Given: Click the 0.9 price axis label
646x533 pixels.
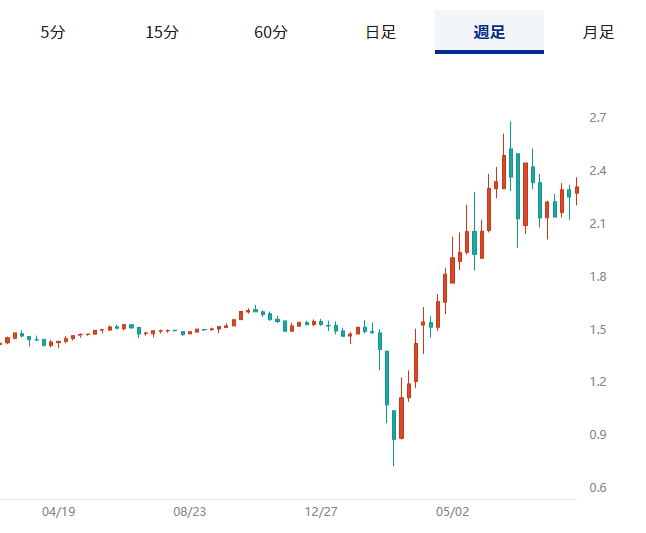Looking at the screenshot, I should coord(597,435).
